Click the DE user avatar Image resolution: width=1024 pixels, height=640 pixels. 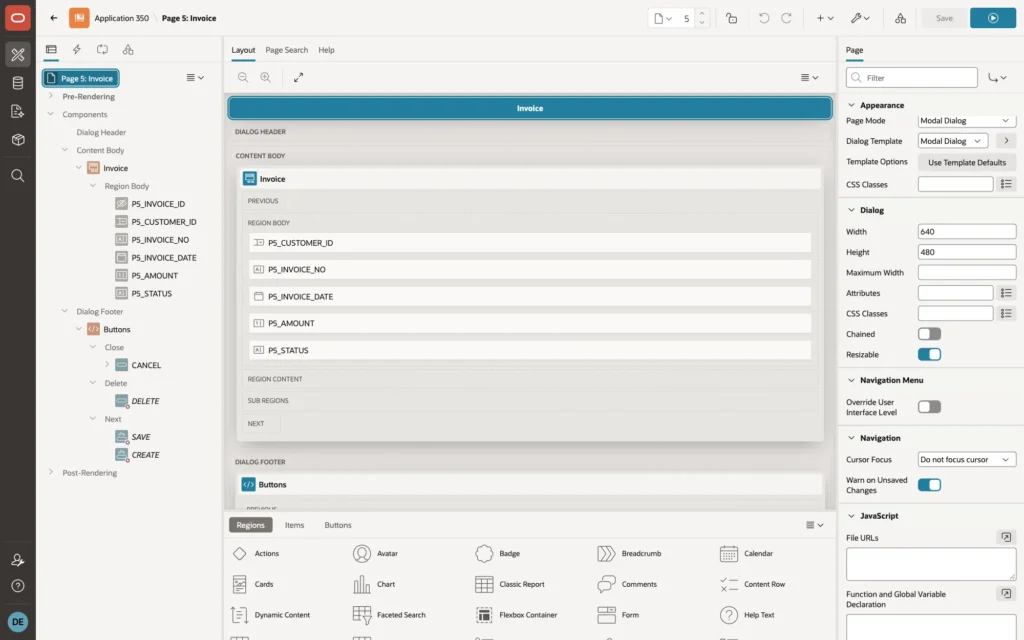pos(18,622)
